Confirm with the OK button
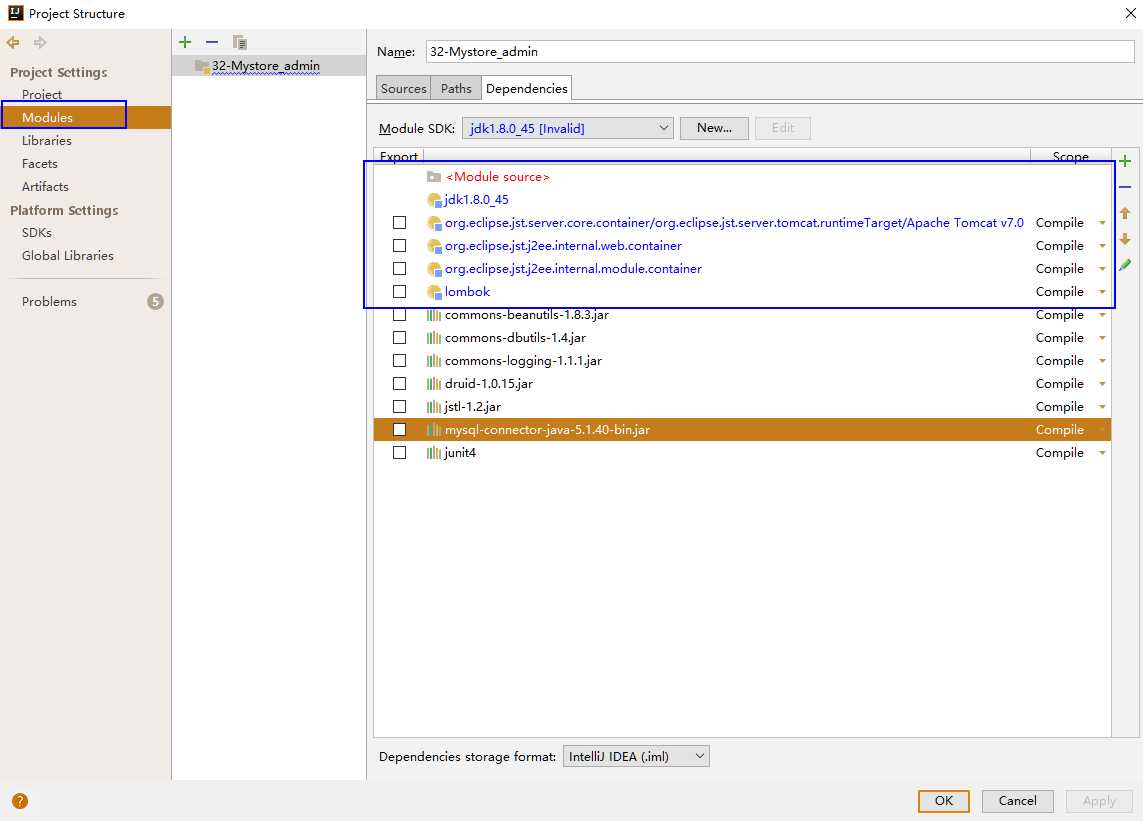This screenshot has width=1143, height=821. click(943, 801)
